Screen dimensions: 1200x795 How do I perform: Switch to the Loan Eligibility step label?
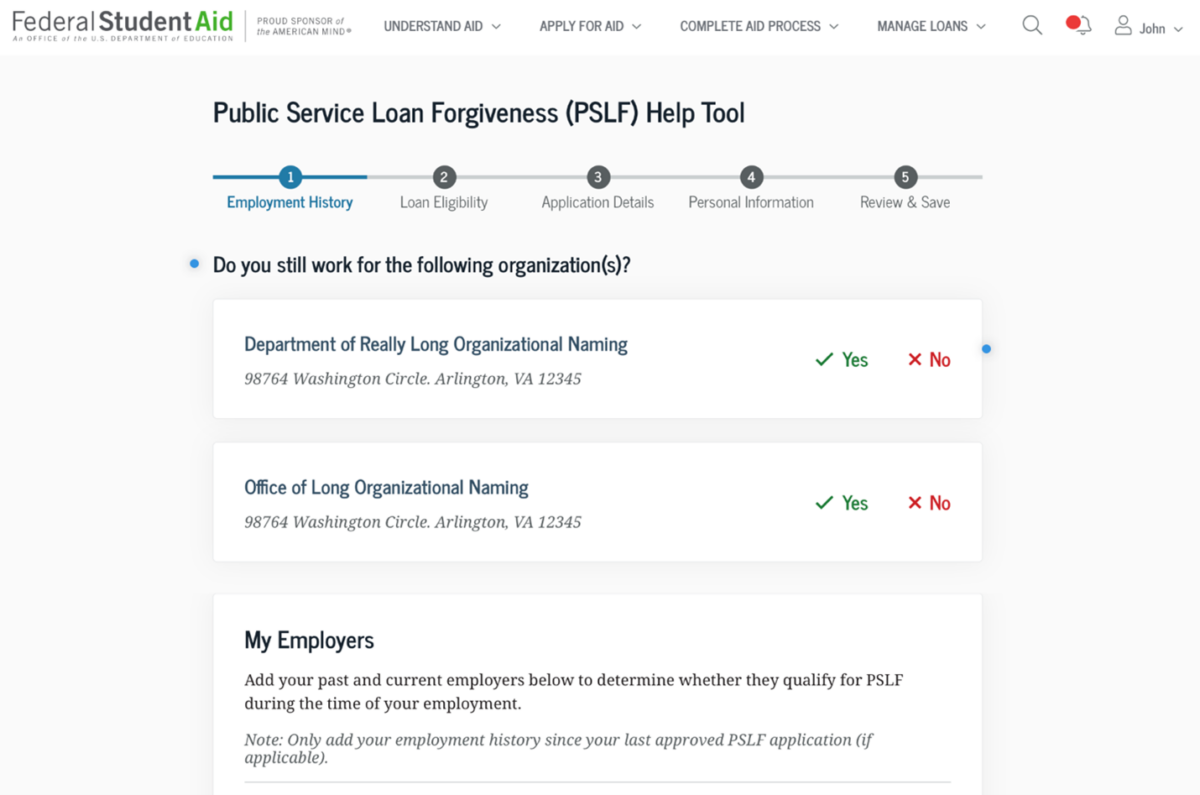coord(444,203)
